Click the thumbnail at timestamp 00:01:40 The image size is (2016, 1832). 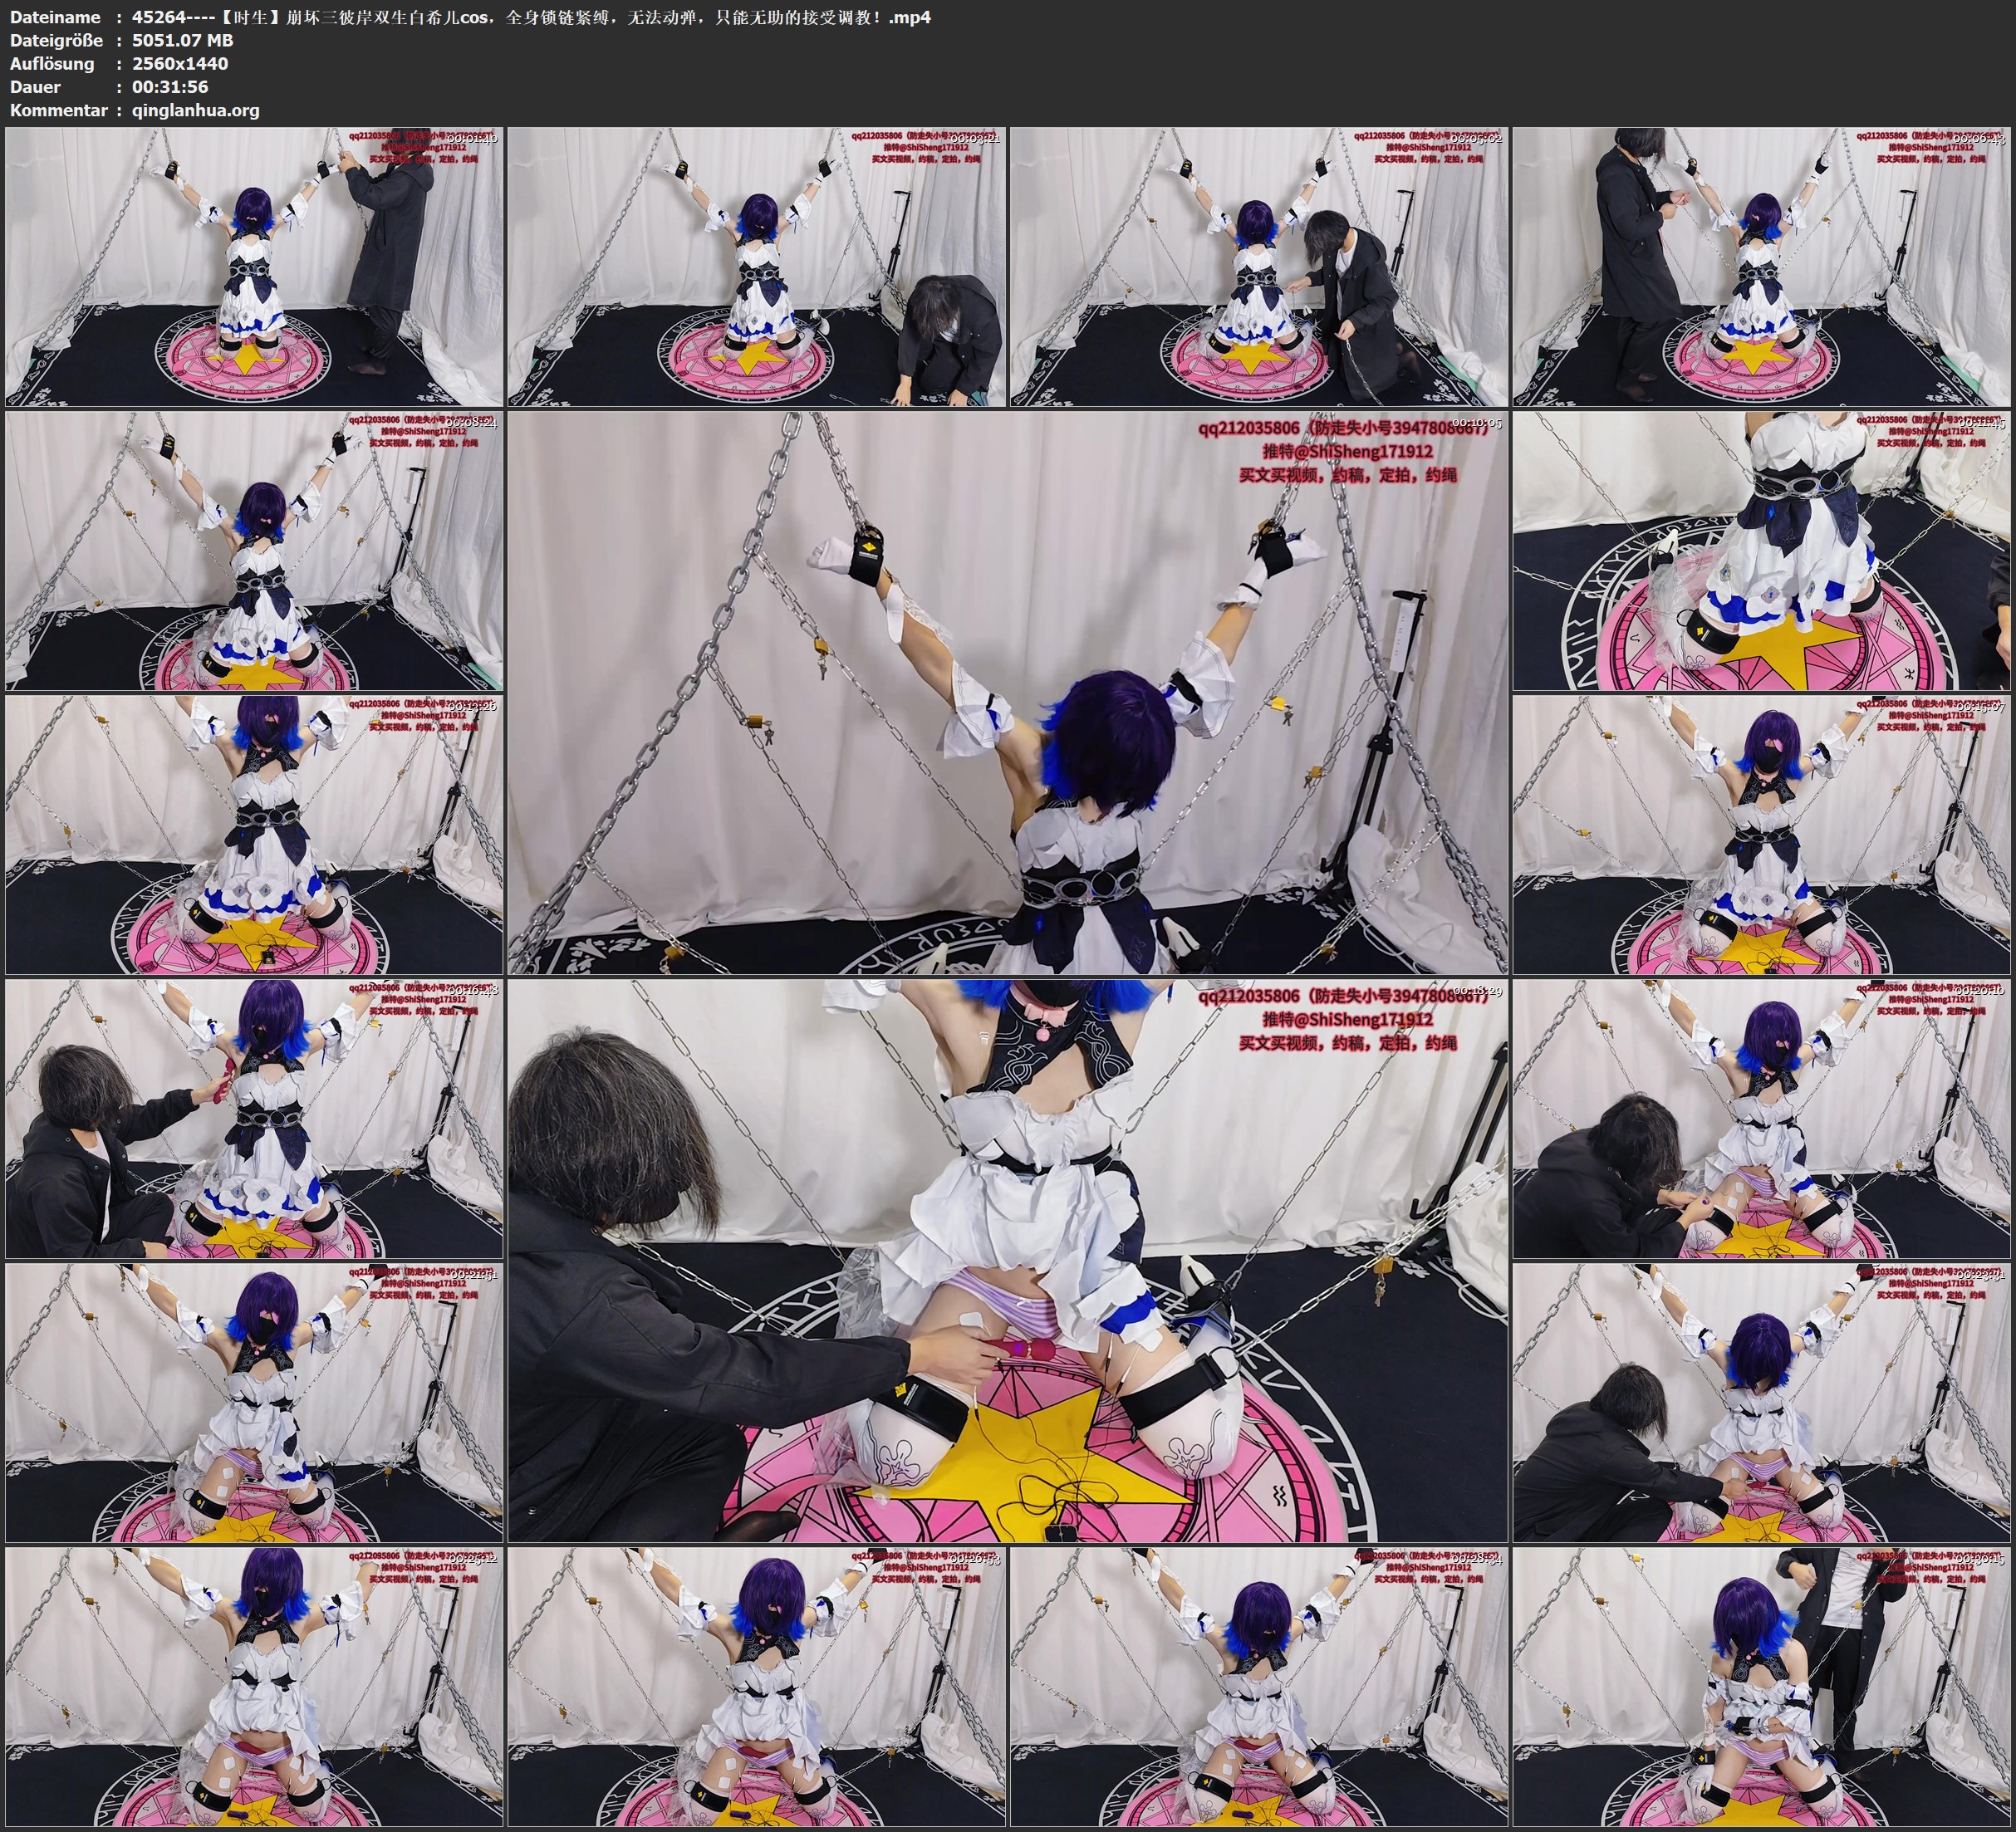pos(254,266)
